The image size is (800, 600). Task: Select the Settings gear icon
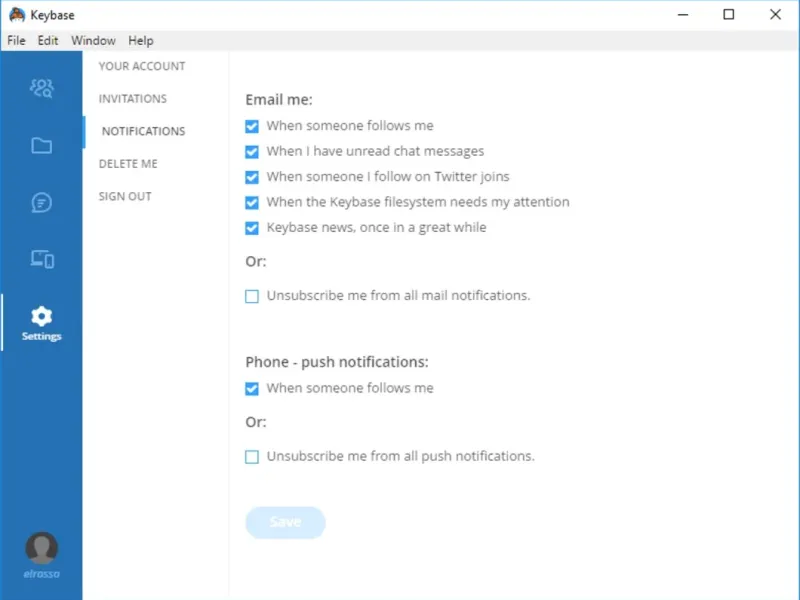point(41,317)
